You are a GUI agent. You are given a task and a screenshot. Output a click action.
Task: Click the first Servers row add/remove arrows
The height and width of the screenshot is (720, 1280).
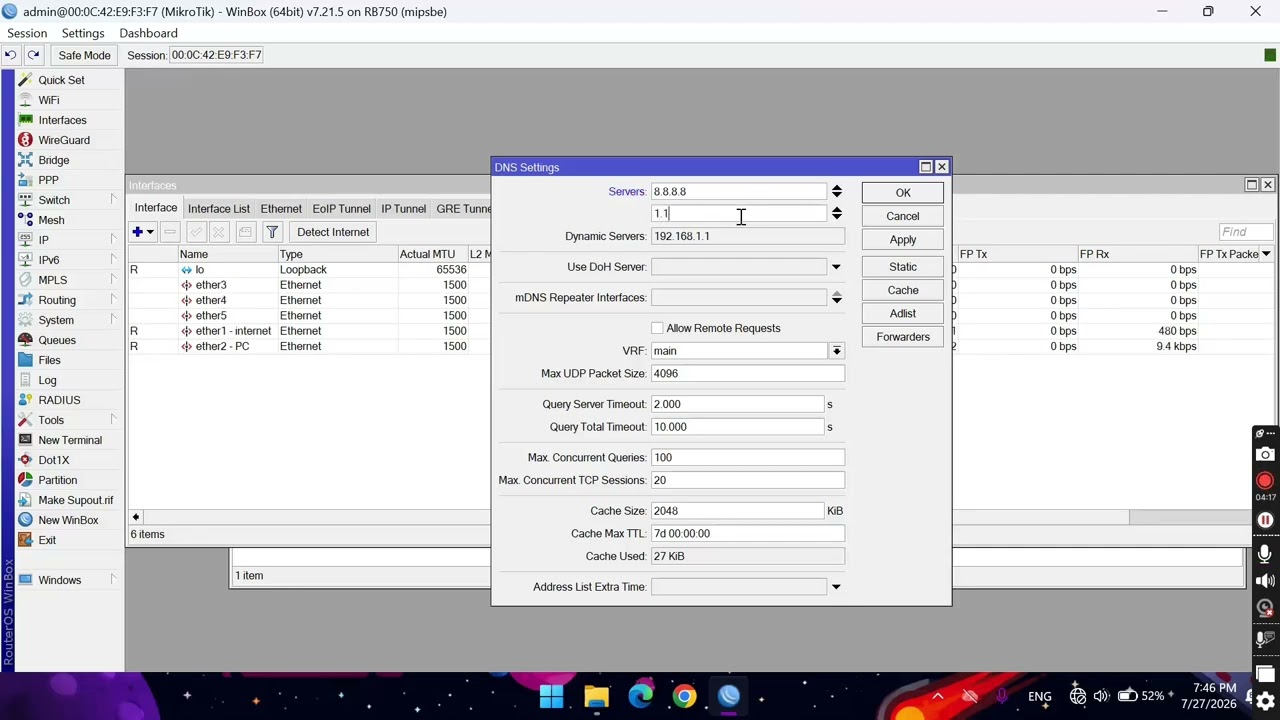836,192
